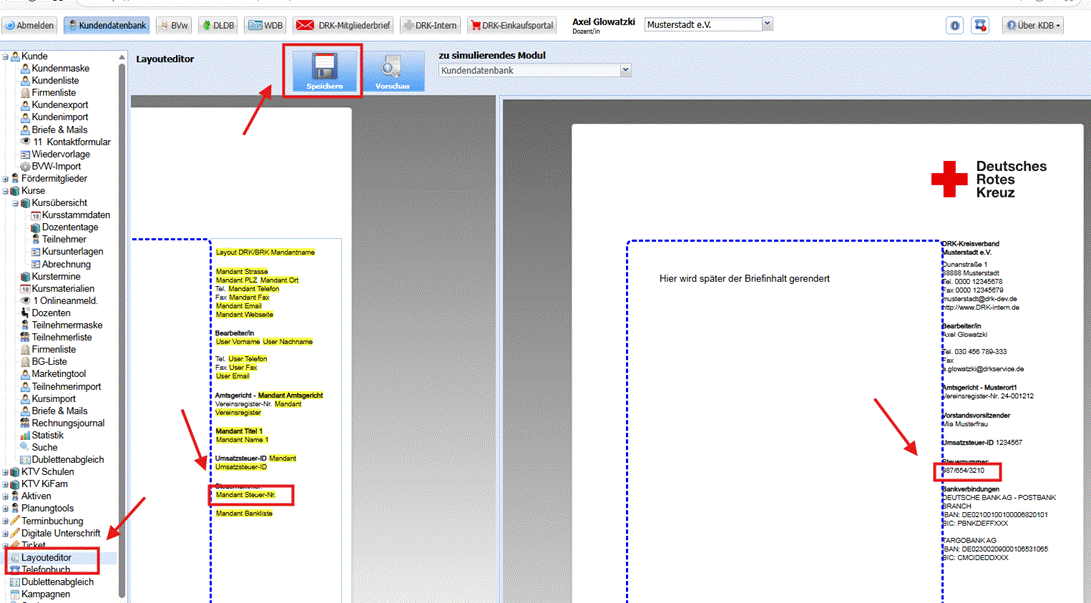The image size is (1091, 603).
Task: Expand the Fördermitglieder tree node
Action: 5,179
